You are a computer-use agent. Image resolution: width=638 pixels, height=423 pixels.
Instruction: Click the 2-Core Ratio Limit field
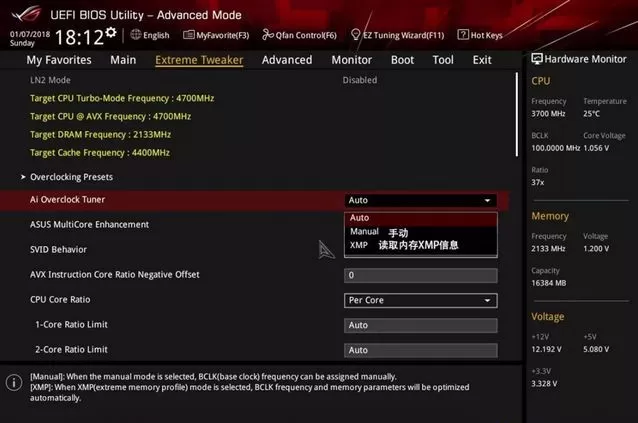pyautogui.click(x=420, y=350)
